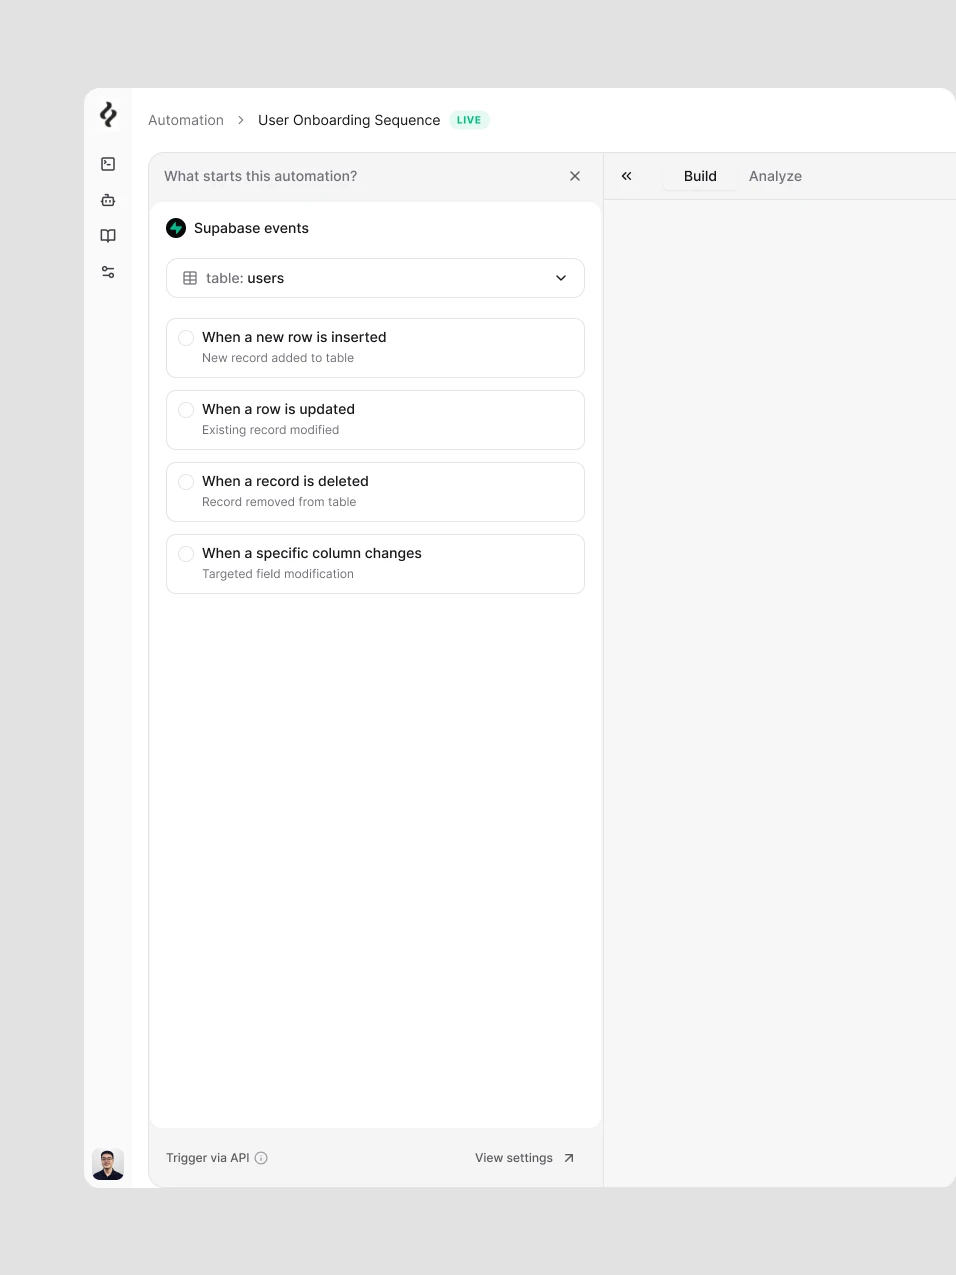The image size is (956, 1275).
Task: Click the arrow icon next to View settings
Action: (569, 1158)
